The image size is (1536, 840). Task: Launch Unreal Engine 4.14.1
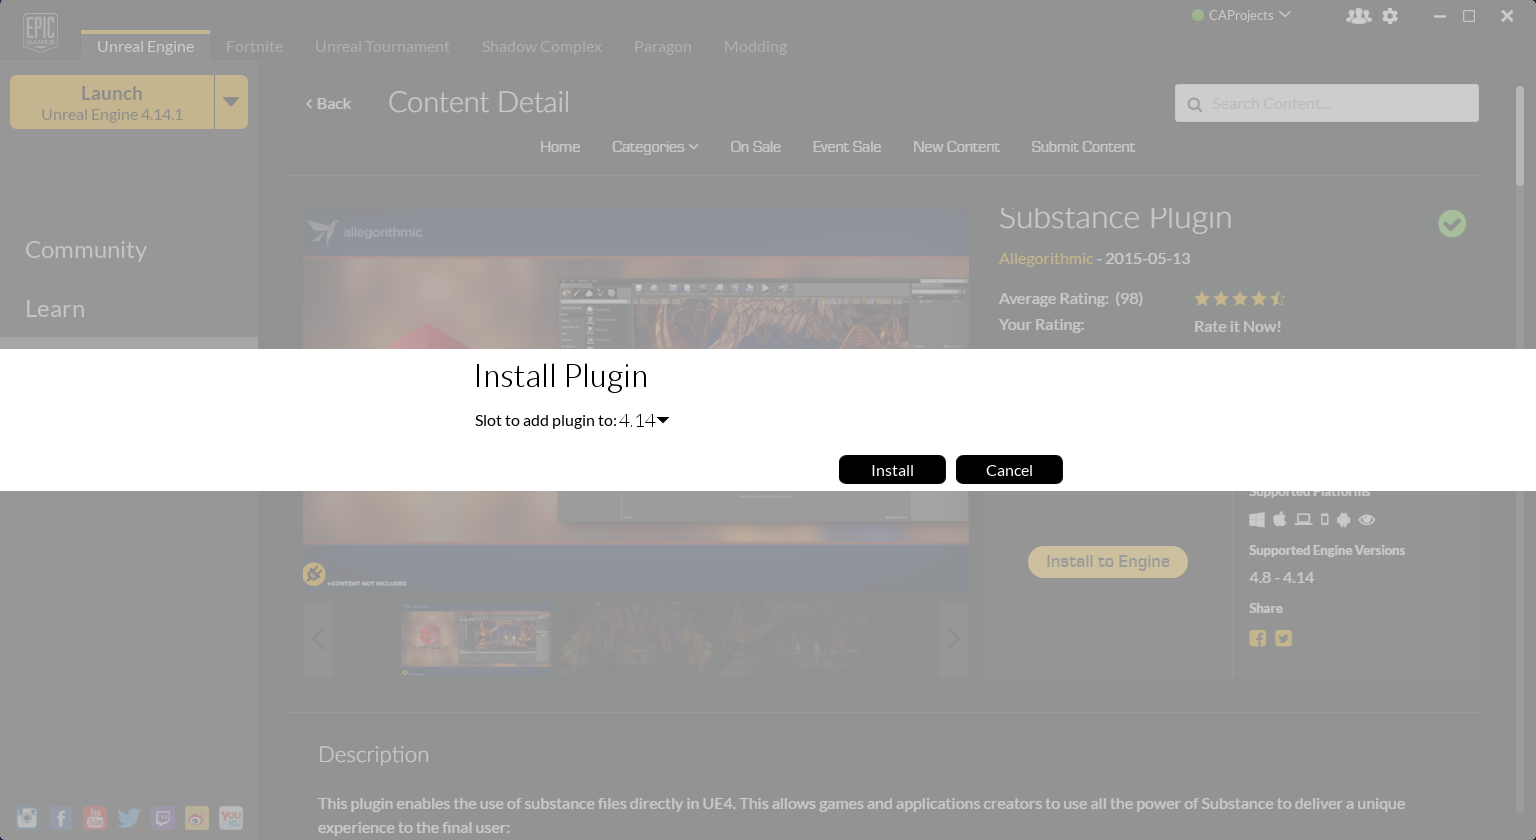pos(112,102)
